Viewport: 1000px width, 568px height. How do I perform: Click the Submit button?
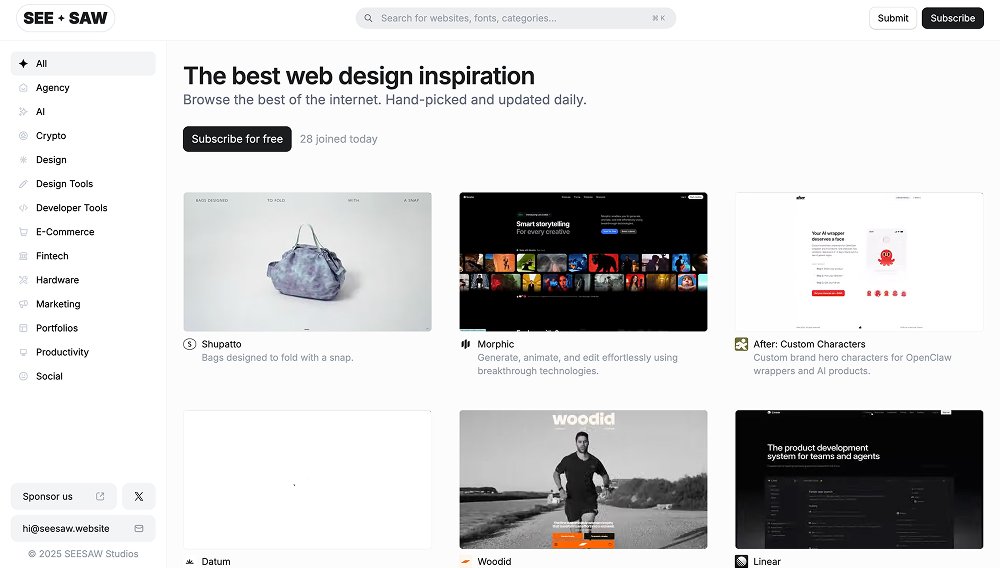pyautogui.click(x=892, y=18)
